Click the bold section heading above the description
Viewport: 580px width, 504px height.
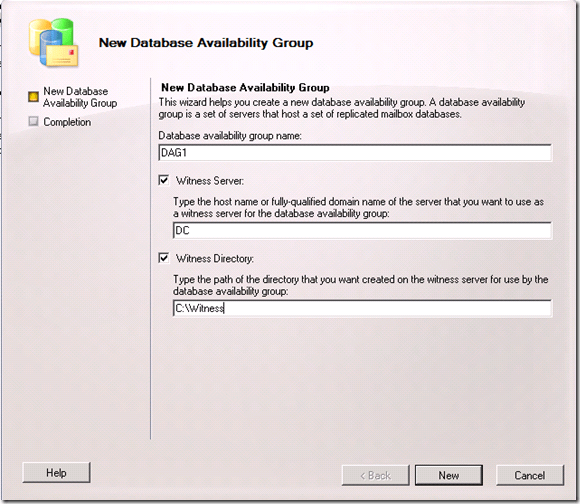tap(245, 88)
